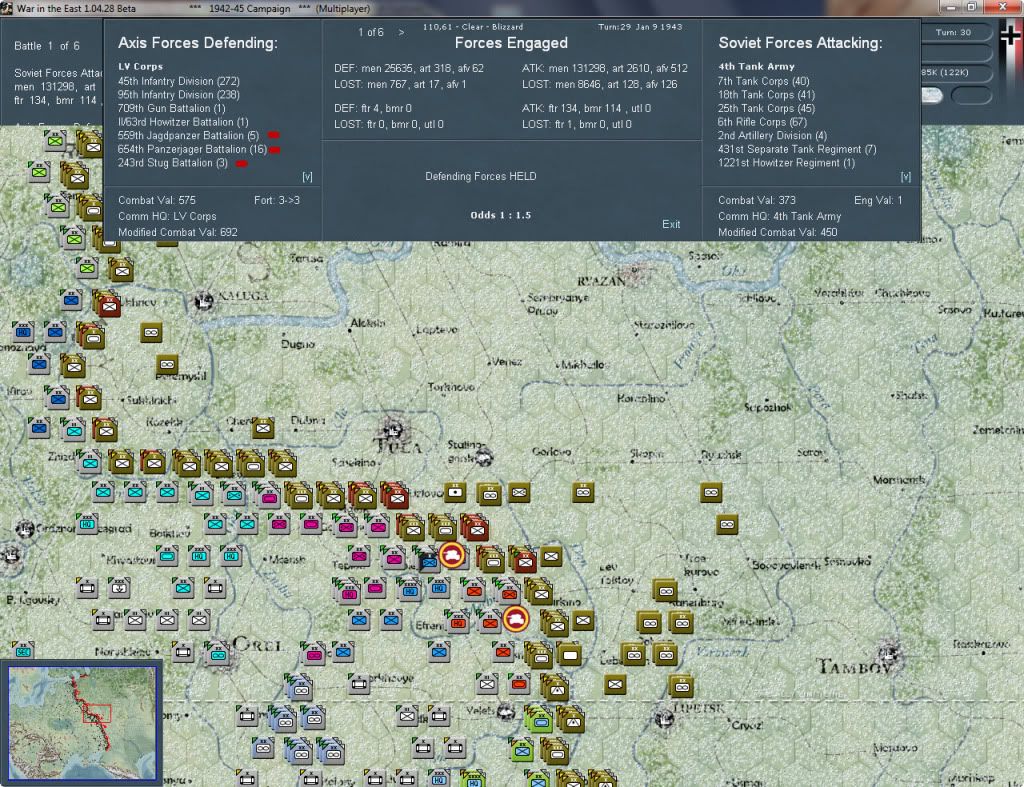Select the Soviet counter north of Peremyshl label
Viewport: 1024px width, 787px height.
tap(151, 332)
